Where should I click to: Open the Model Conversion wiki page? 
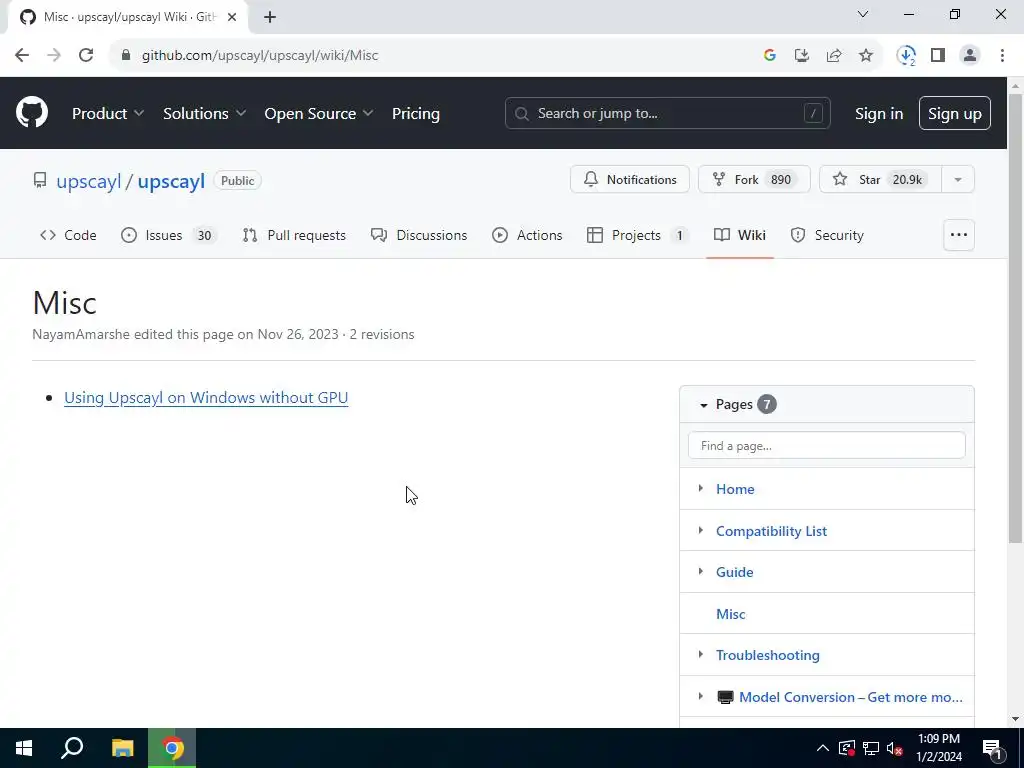840,697
